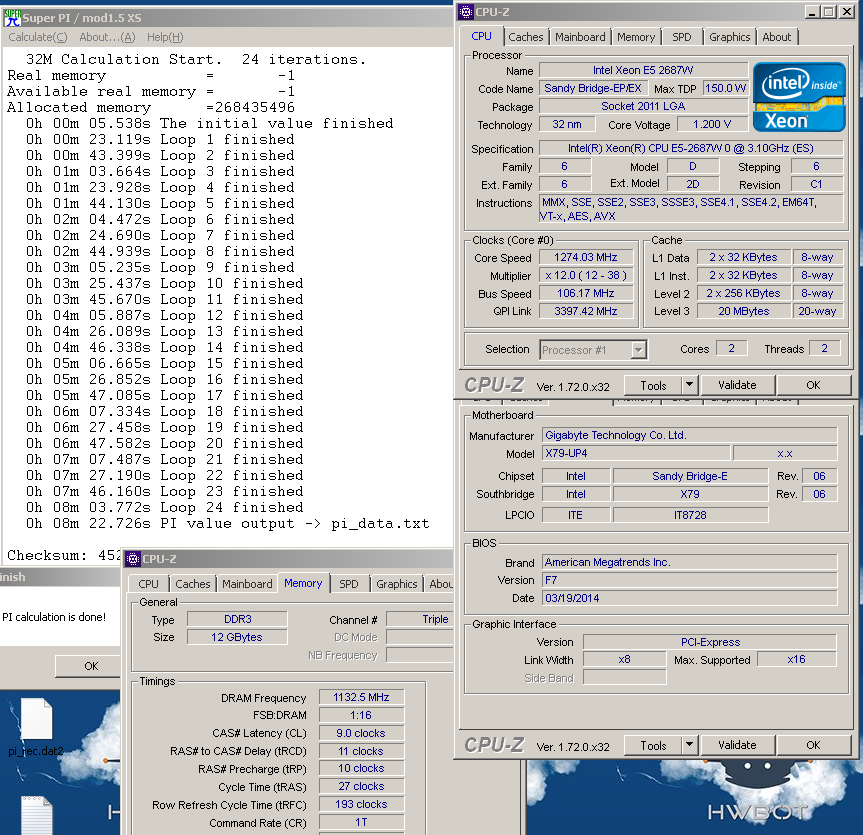863x835 pixels.
Task: Click the CAS# Latency value 9.0 clocks
Action: [x=361, y=733]
